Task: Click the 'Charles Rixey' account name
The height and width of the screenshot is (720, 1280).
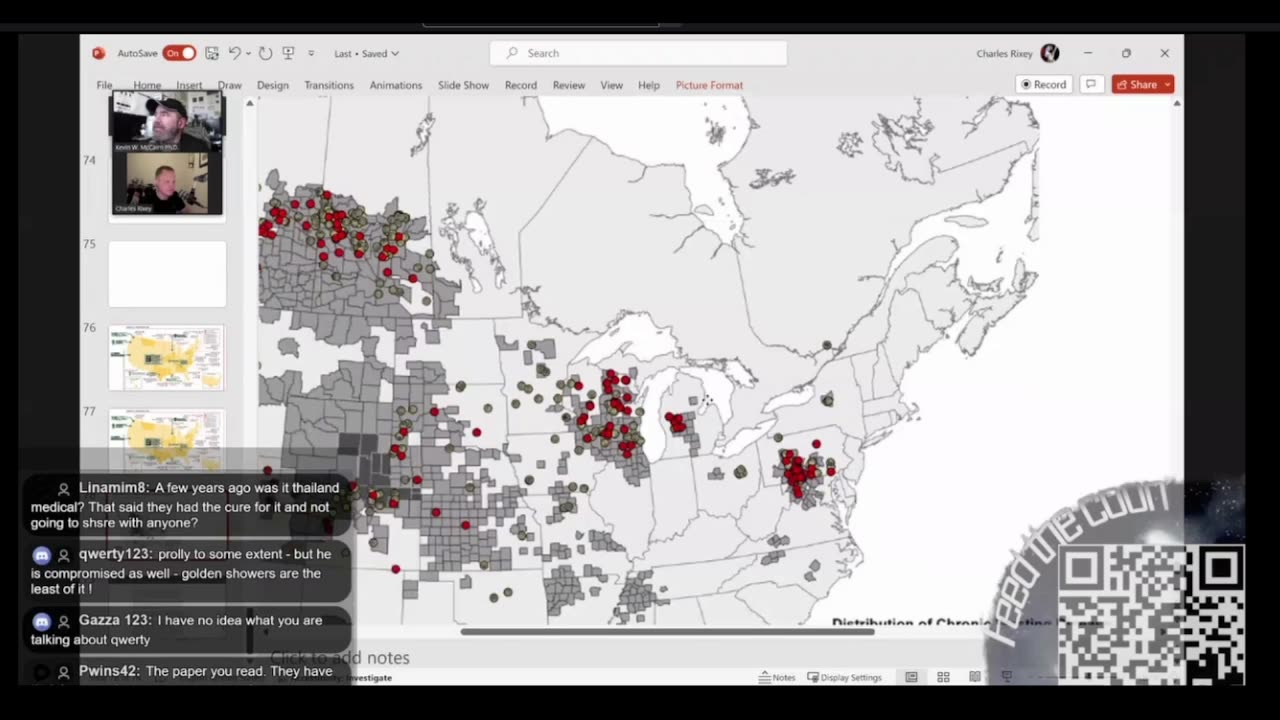Action: point(1004,54)
